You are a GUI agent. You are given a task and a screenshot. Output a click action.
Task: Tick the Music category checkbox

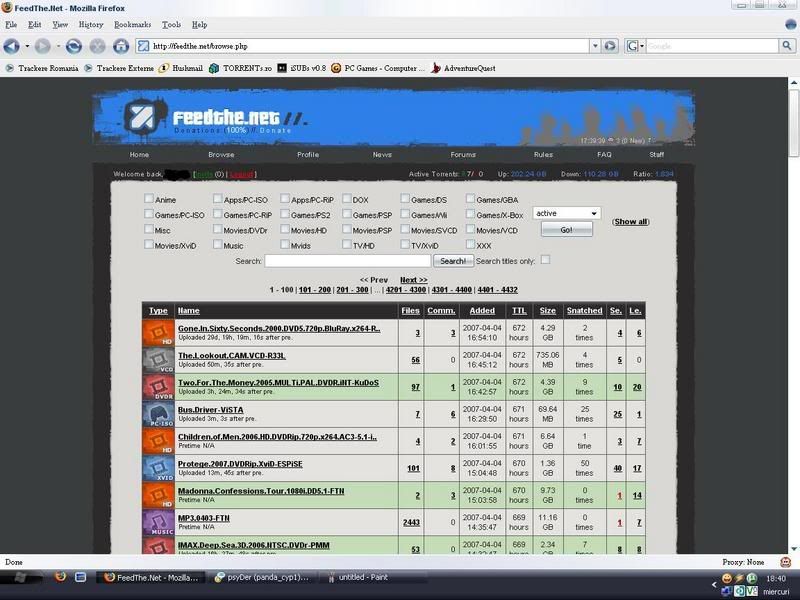pyautogui.click(x=218, y=244)
